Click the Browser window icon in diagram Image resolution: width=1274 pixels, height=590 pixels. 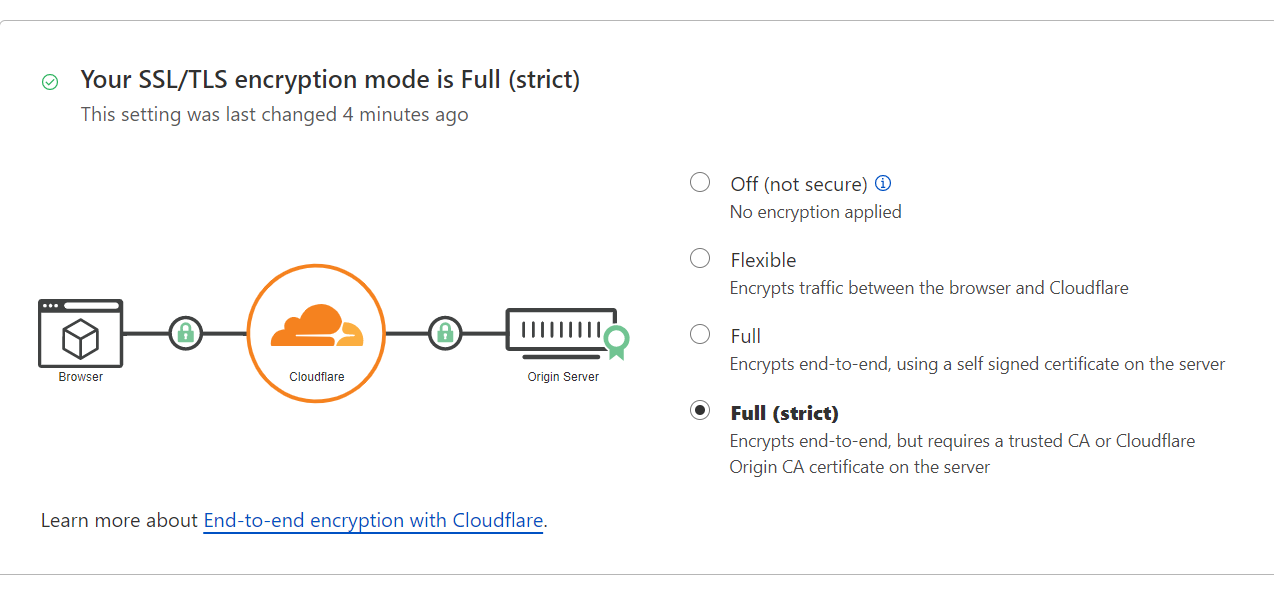coord(80,333)
